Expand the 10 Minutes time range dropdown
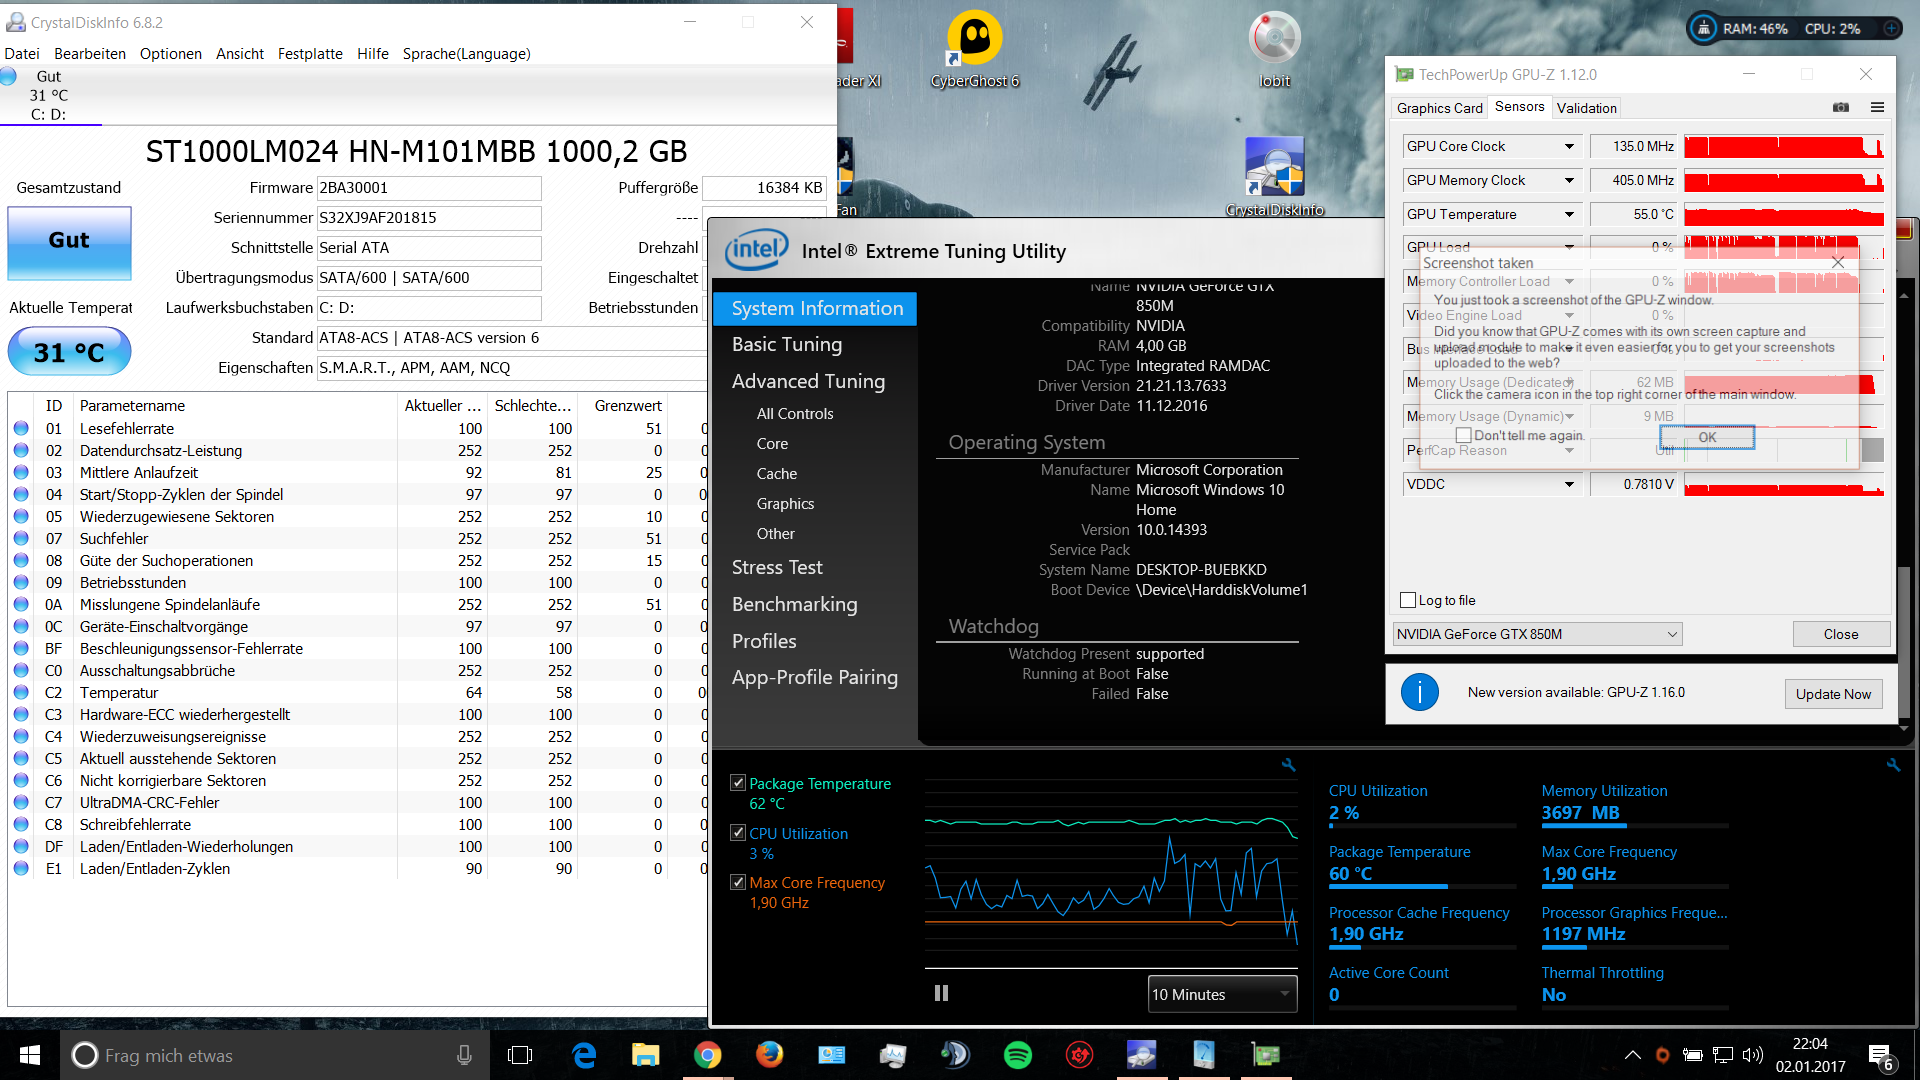Image resolution: width=1920 pixels, height=1080 pixels. point(1222,994)
